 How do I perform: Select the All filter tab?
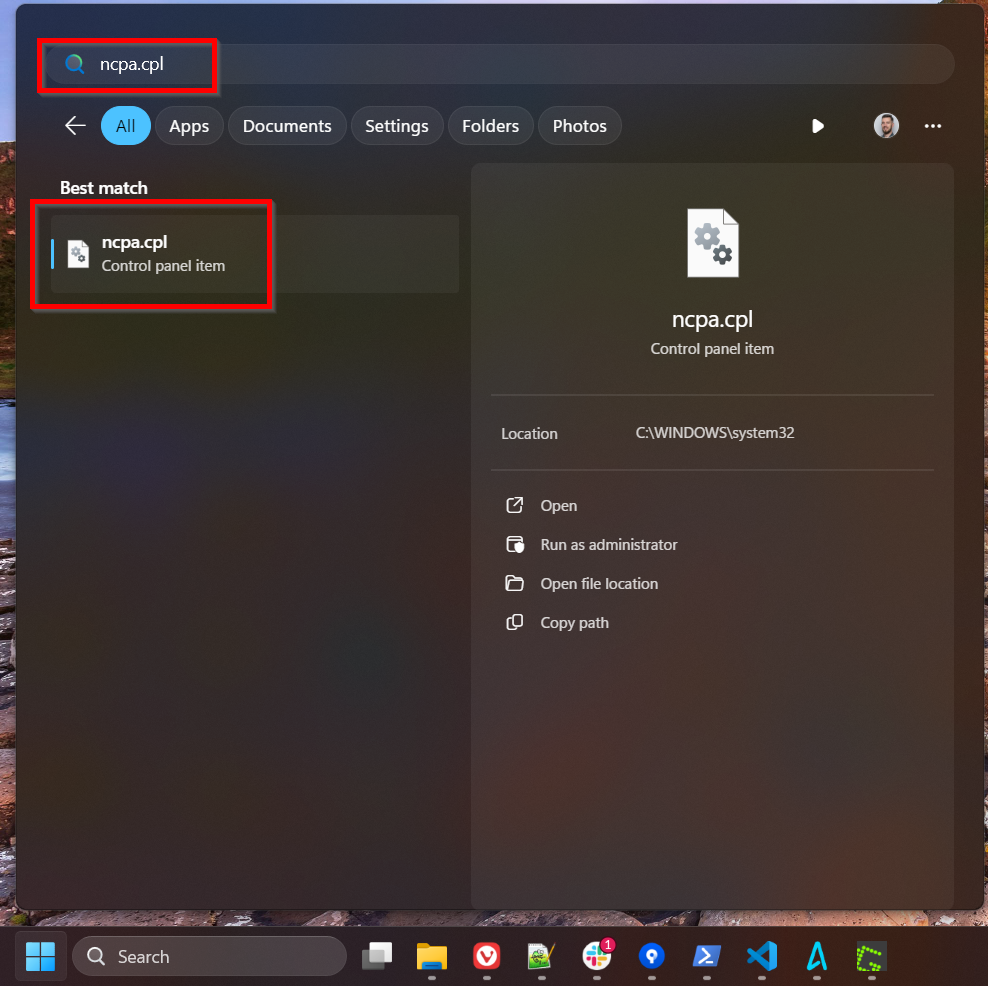[125, 125]
